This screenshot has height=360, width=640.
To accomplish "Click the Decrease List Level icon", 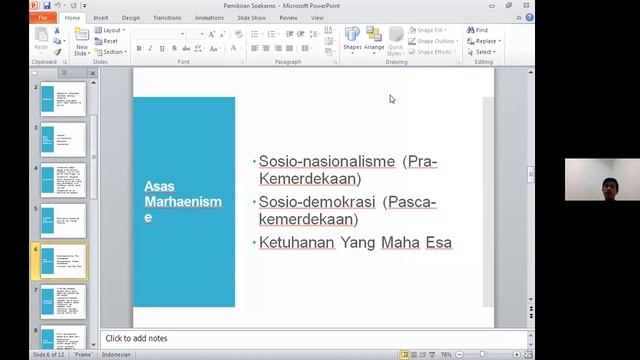I will tap(289, 34).
